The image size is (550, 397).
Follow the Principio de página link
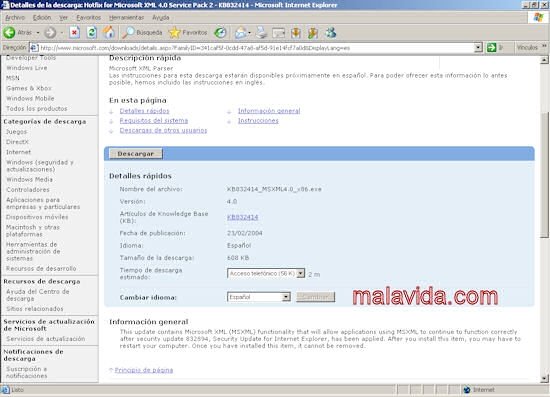point(144,370)
